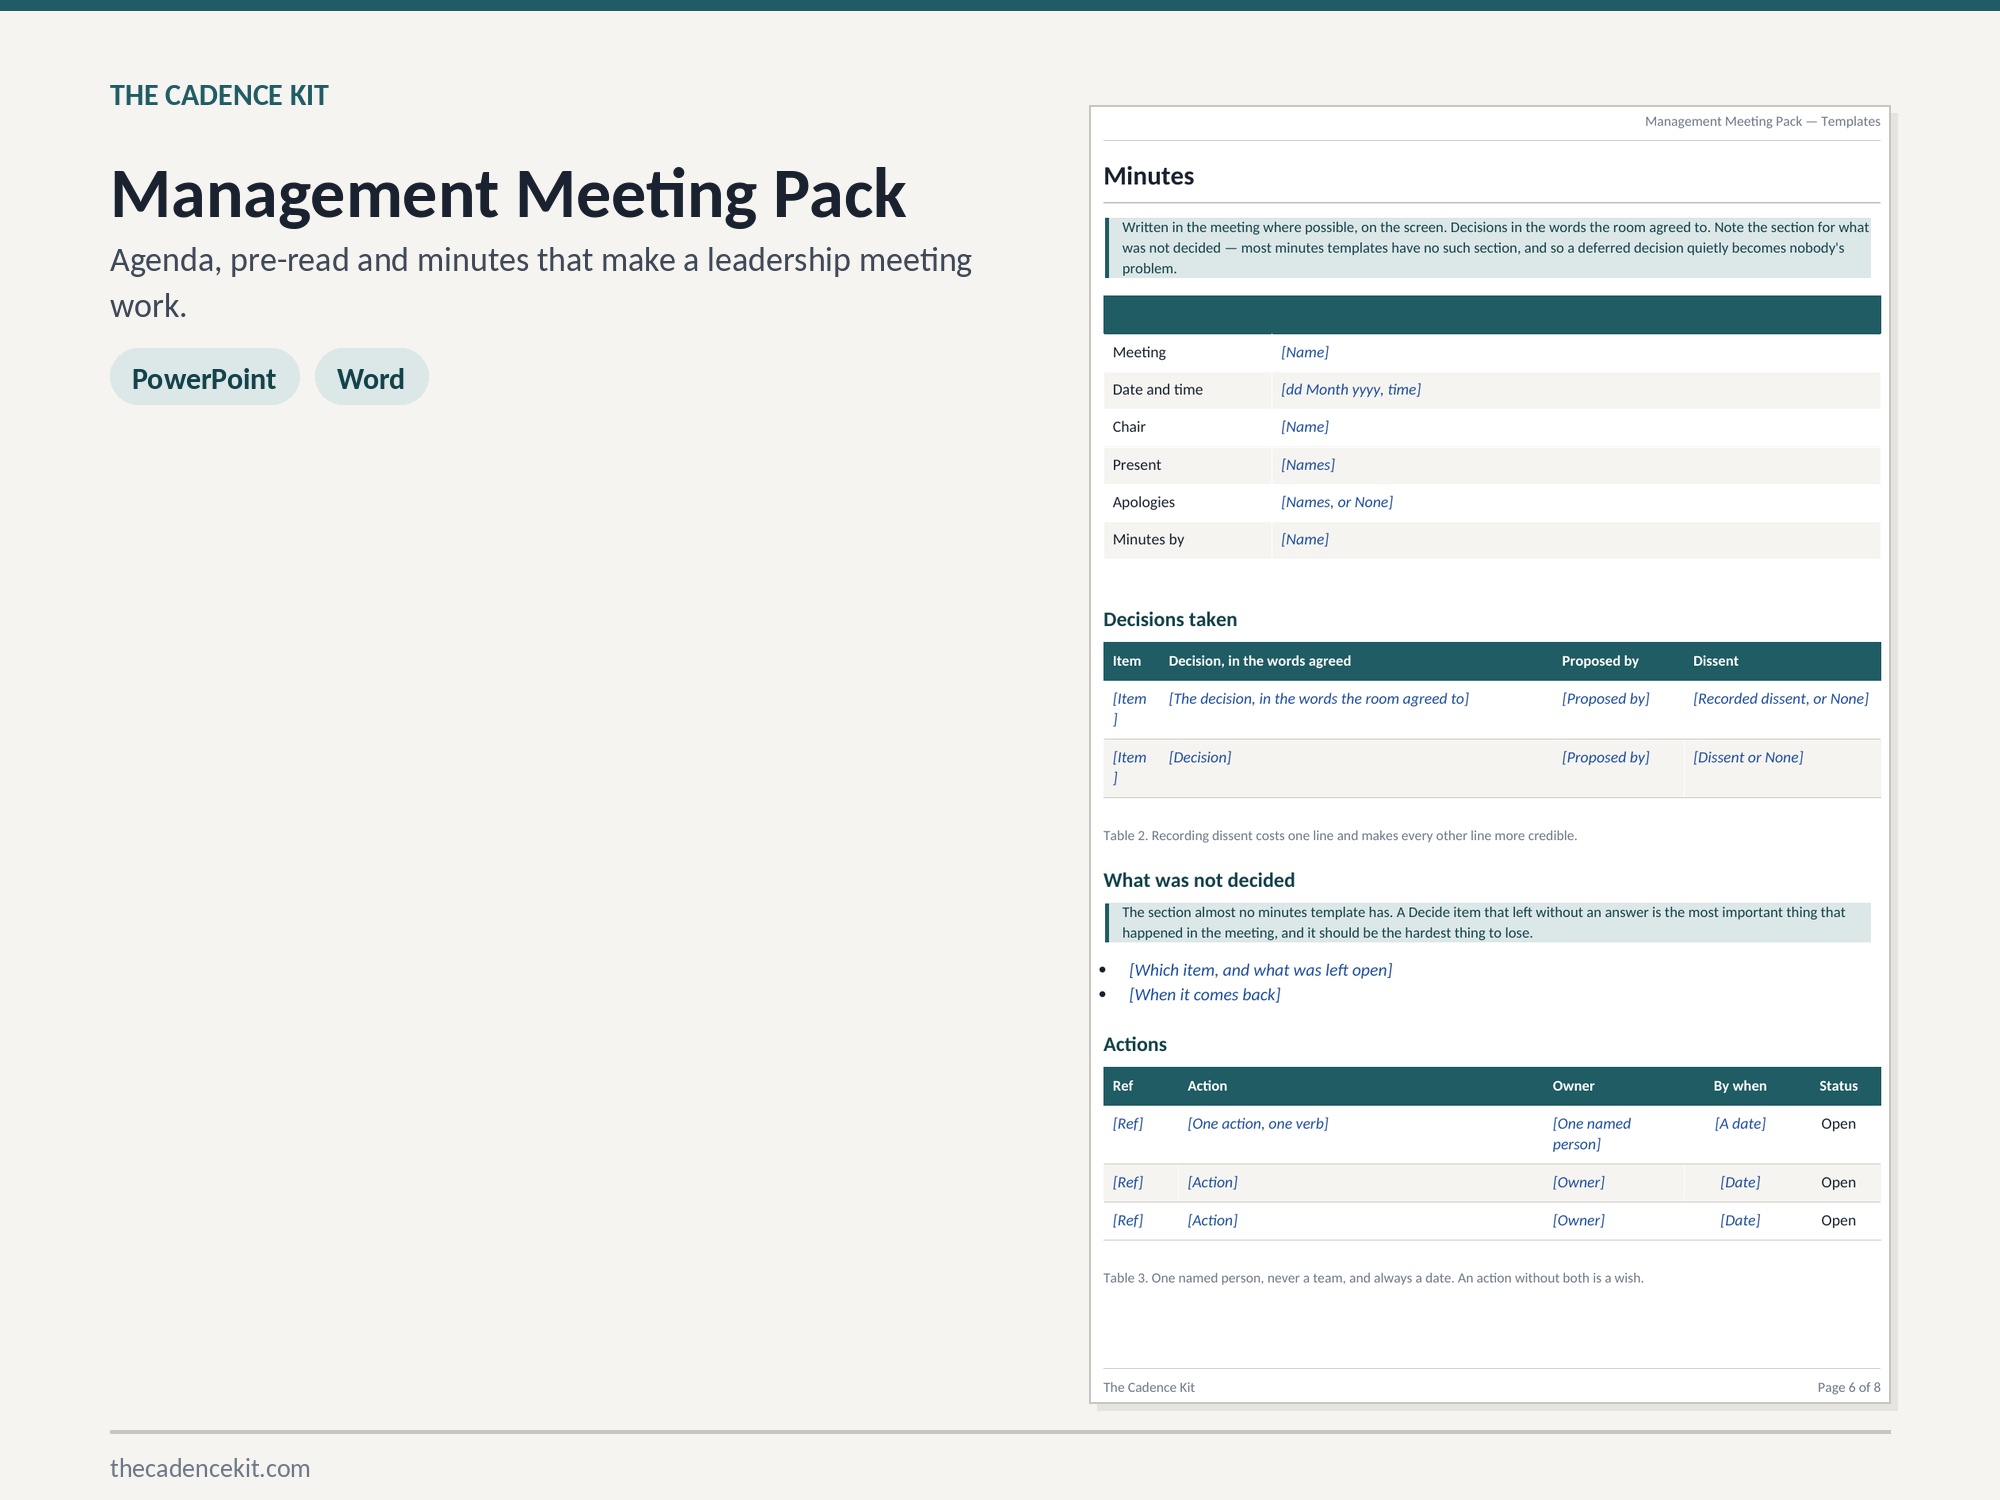Image resolution: width=2000 pixels, height=1500 pixels.
Task: Click the Actions table Owner column header
Action: pos(1573,1086)
